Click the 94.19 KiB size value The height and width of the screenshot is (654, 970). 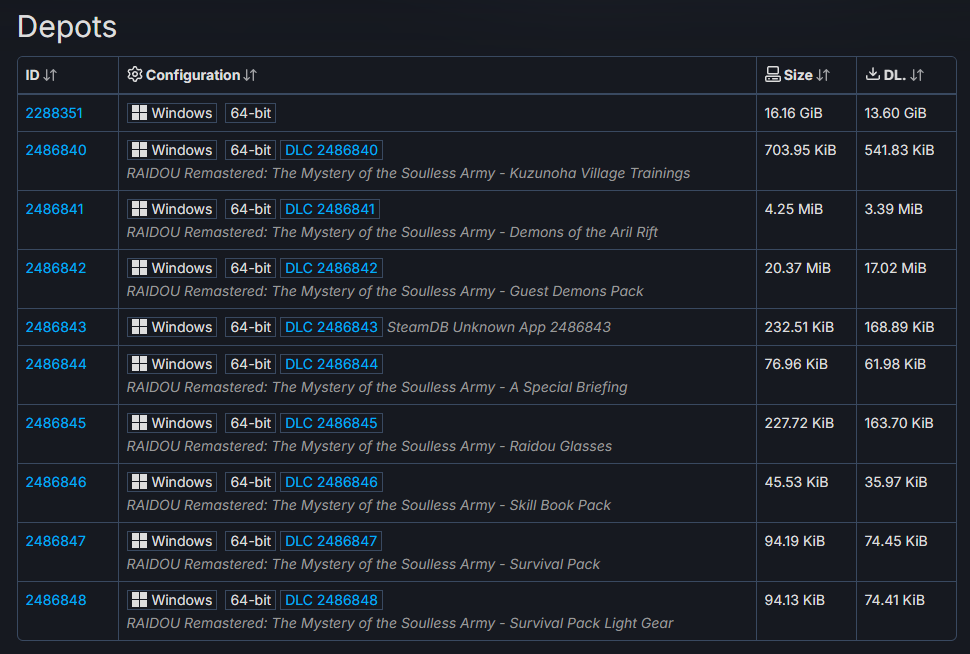coord(795,541)
